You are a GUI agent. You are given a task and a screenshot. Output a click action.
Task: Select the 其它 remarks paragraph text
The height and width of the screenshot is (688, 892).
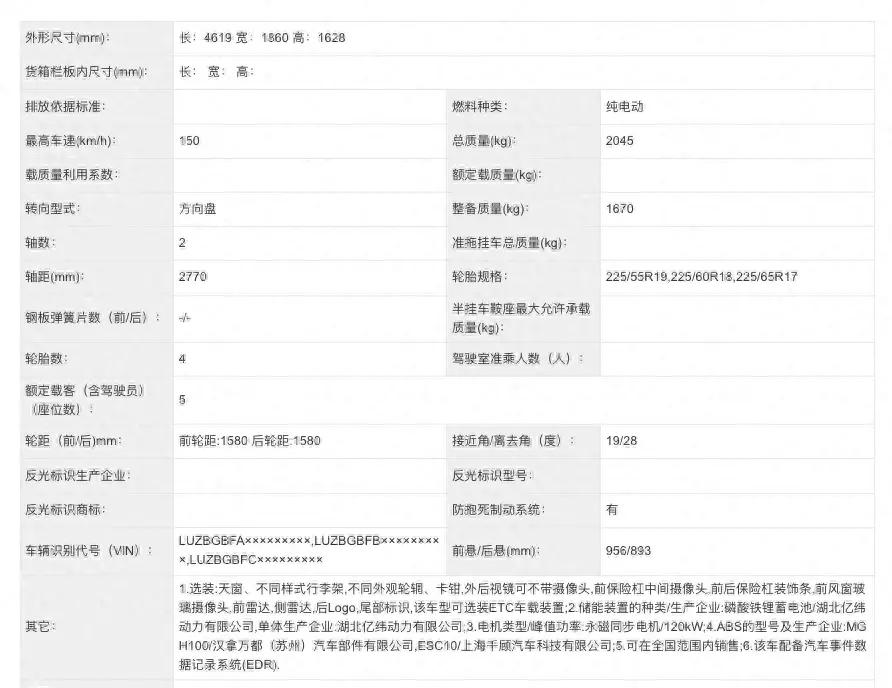tap(520, 626)
